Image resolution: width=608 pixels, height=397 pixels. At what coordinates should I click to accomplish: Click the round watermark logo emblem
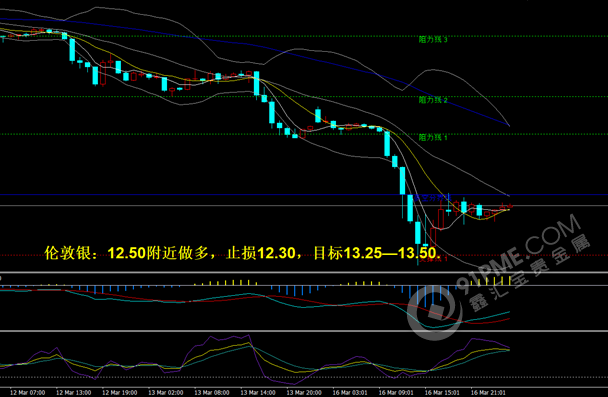tap(435, 312)
